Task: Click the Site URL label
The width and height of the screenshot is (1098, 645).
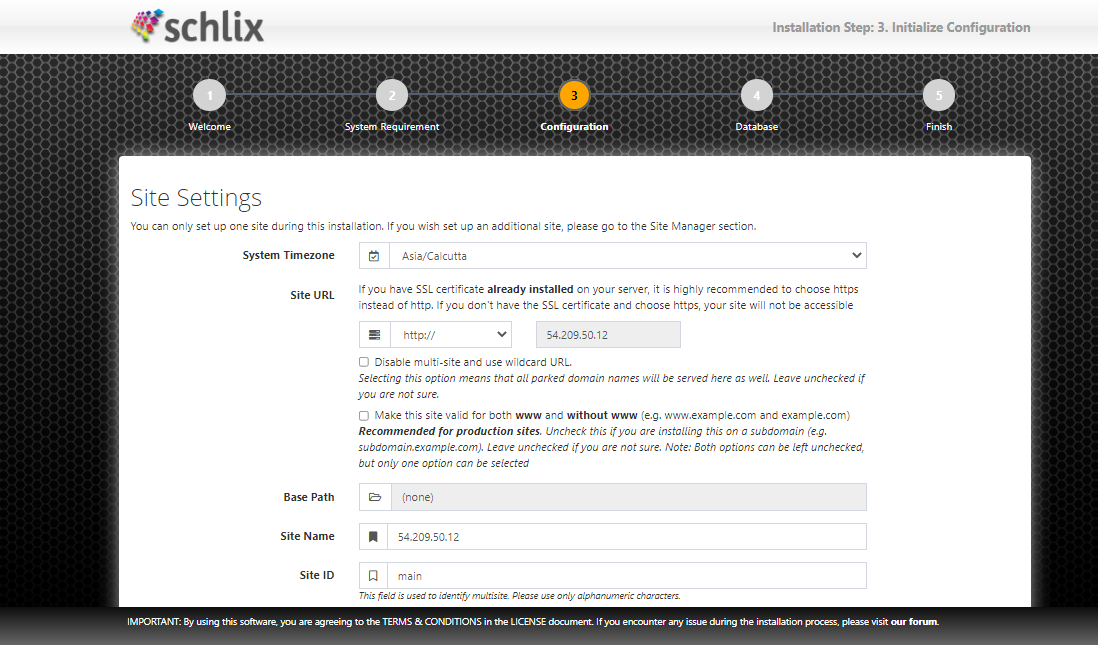Action: (x=312, y=296)
